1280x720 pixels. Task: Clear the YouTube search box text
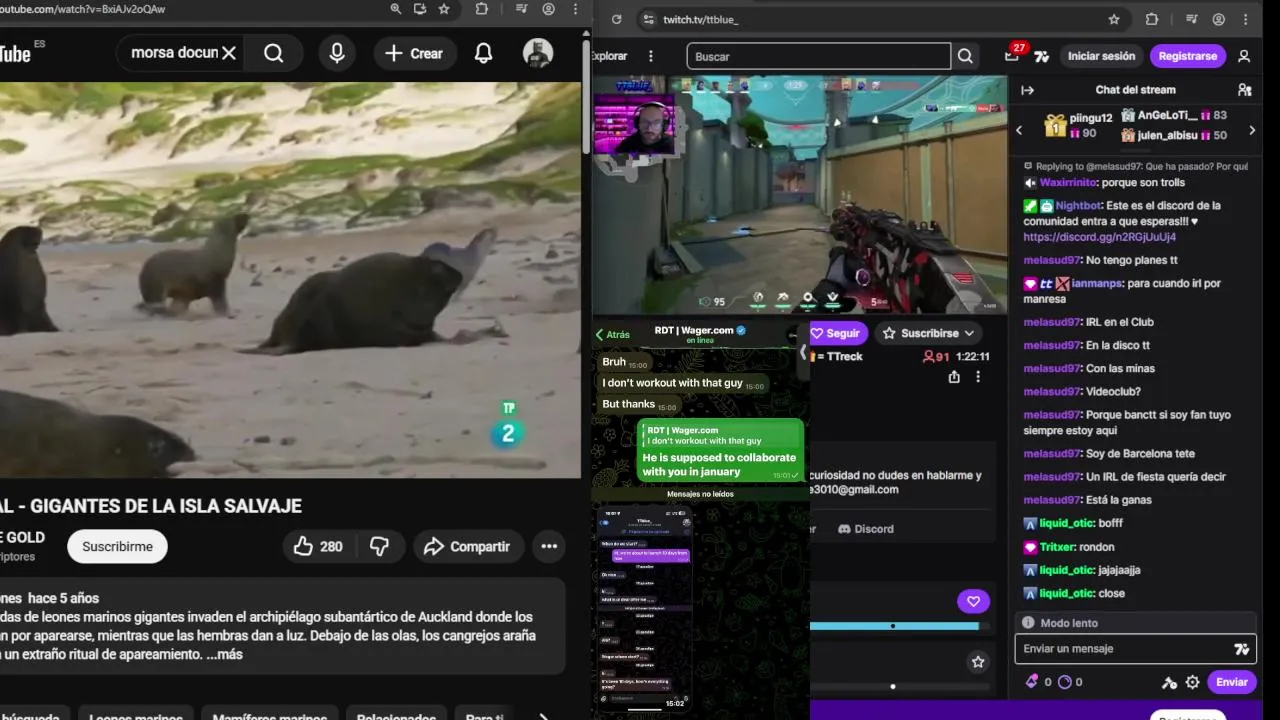tap(229, 53)
